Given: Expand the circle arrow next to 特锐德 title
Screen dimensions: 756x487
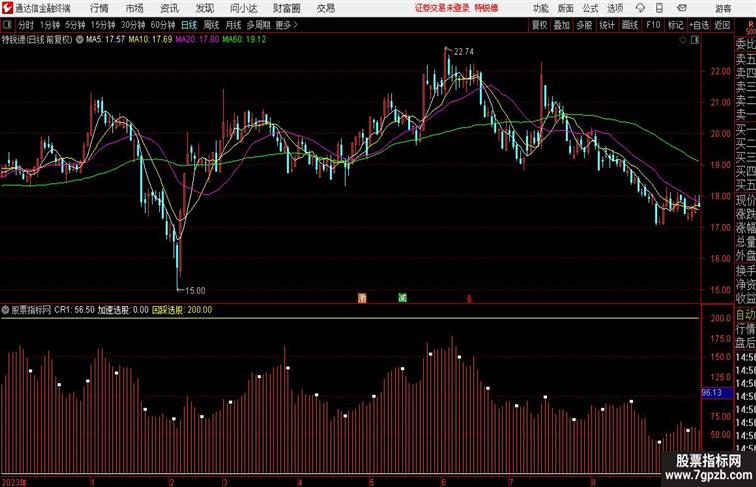Looking at the screenshot, I should (80, 40).
